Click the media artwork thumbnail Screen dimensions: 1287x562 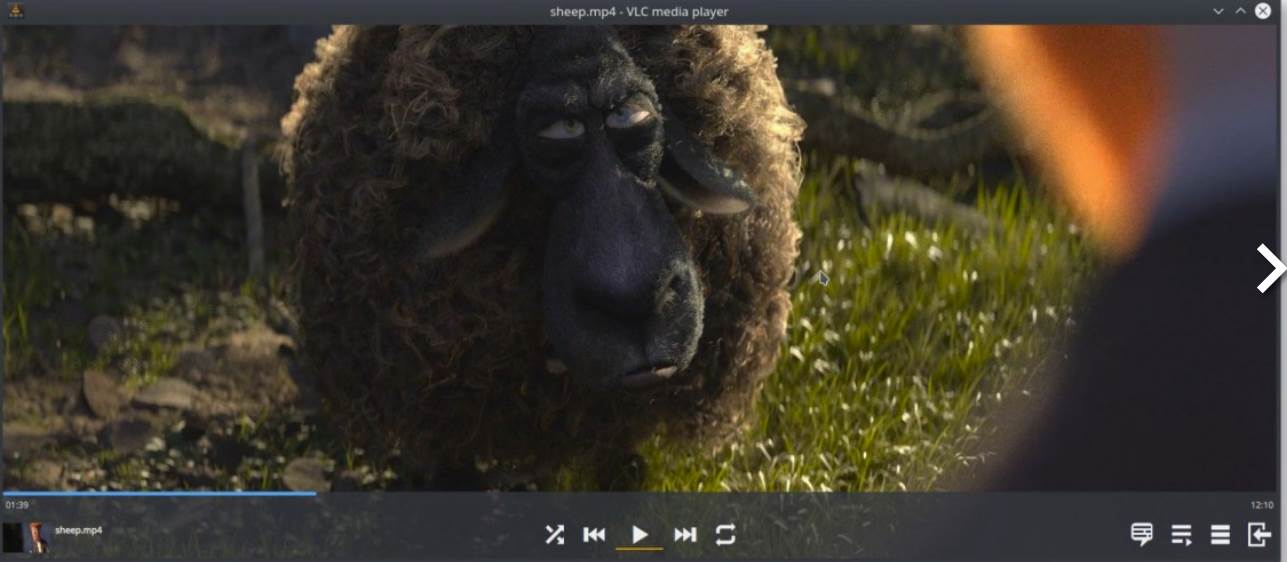tap(25, 537)
